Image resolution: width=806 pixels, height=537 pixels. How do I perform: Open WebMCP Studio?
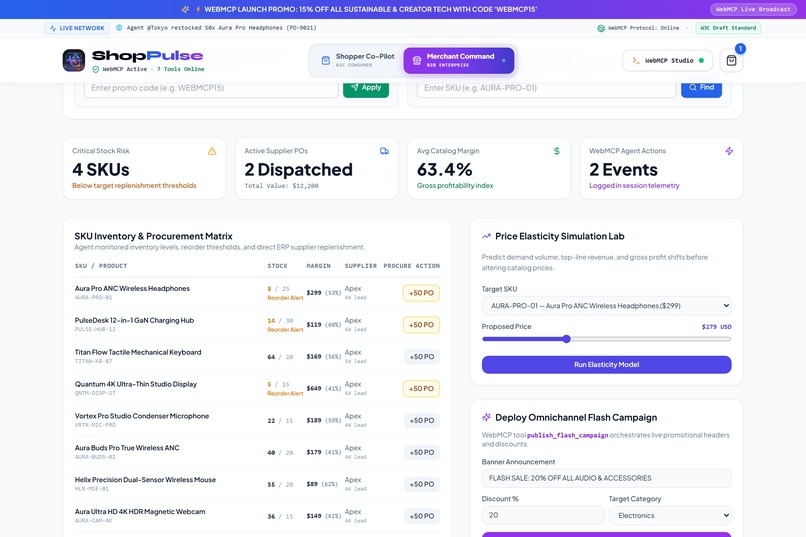click(667, 61)
